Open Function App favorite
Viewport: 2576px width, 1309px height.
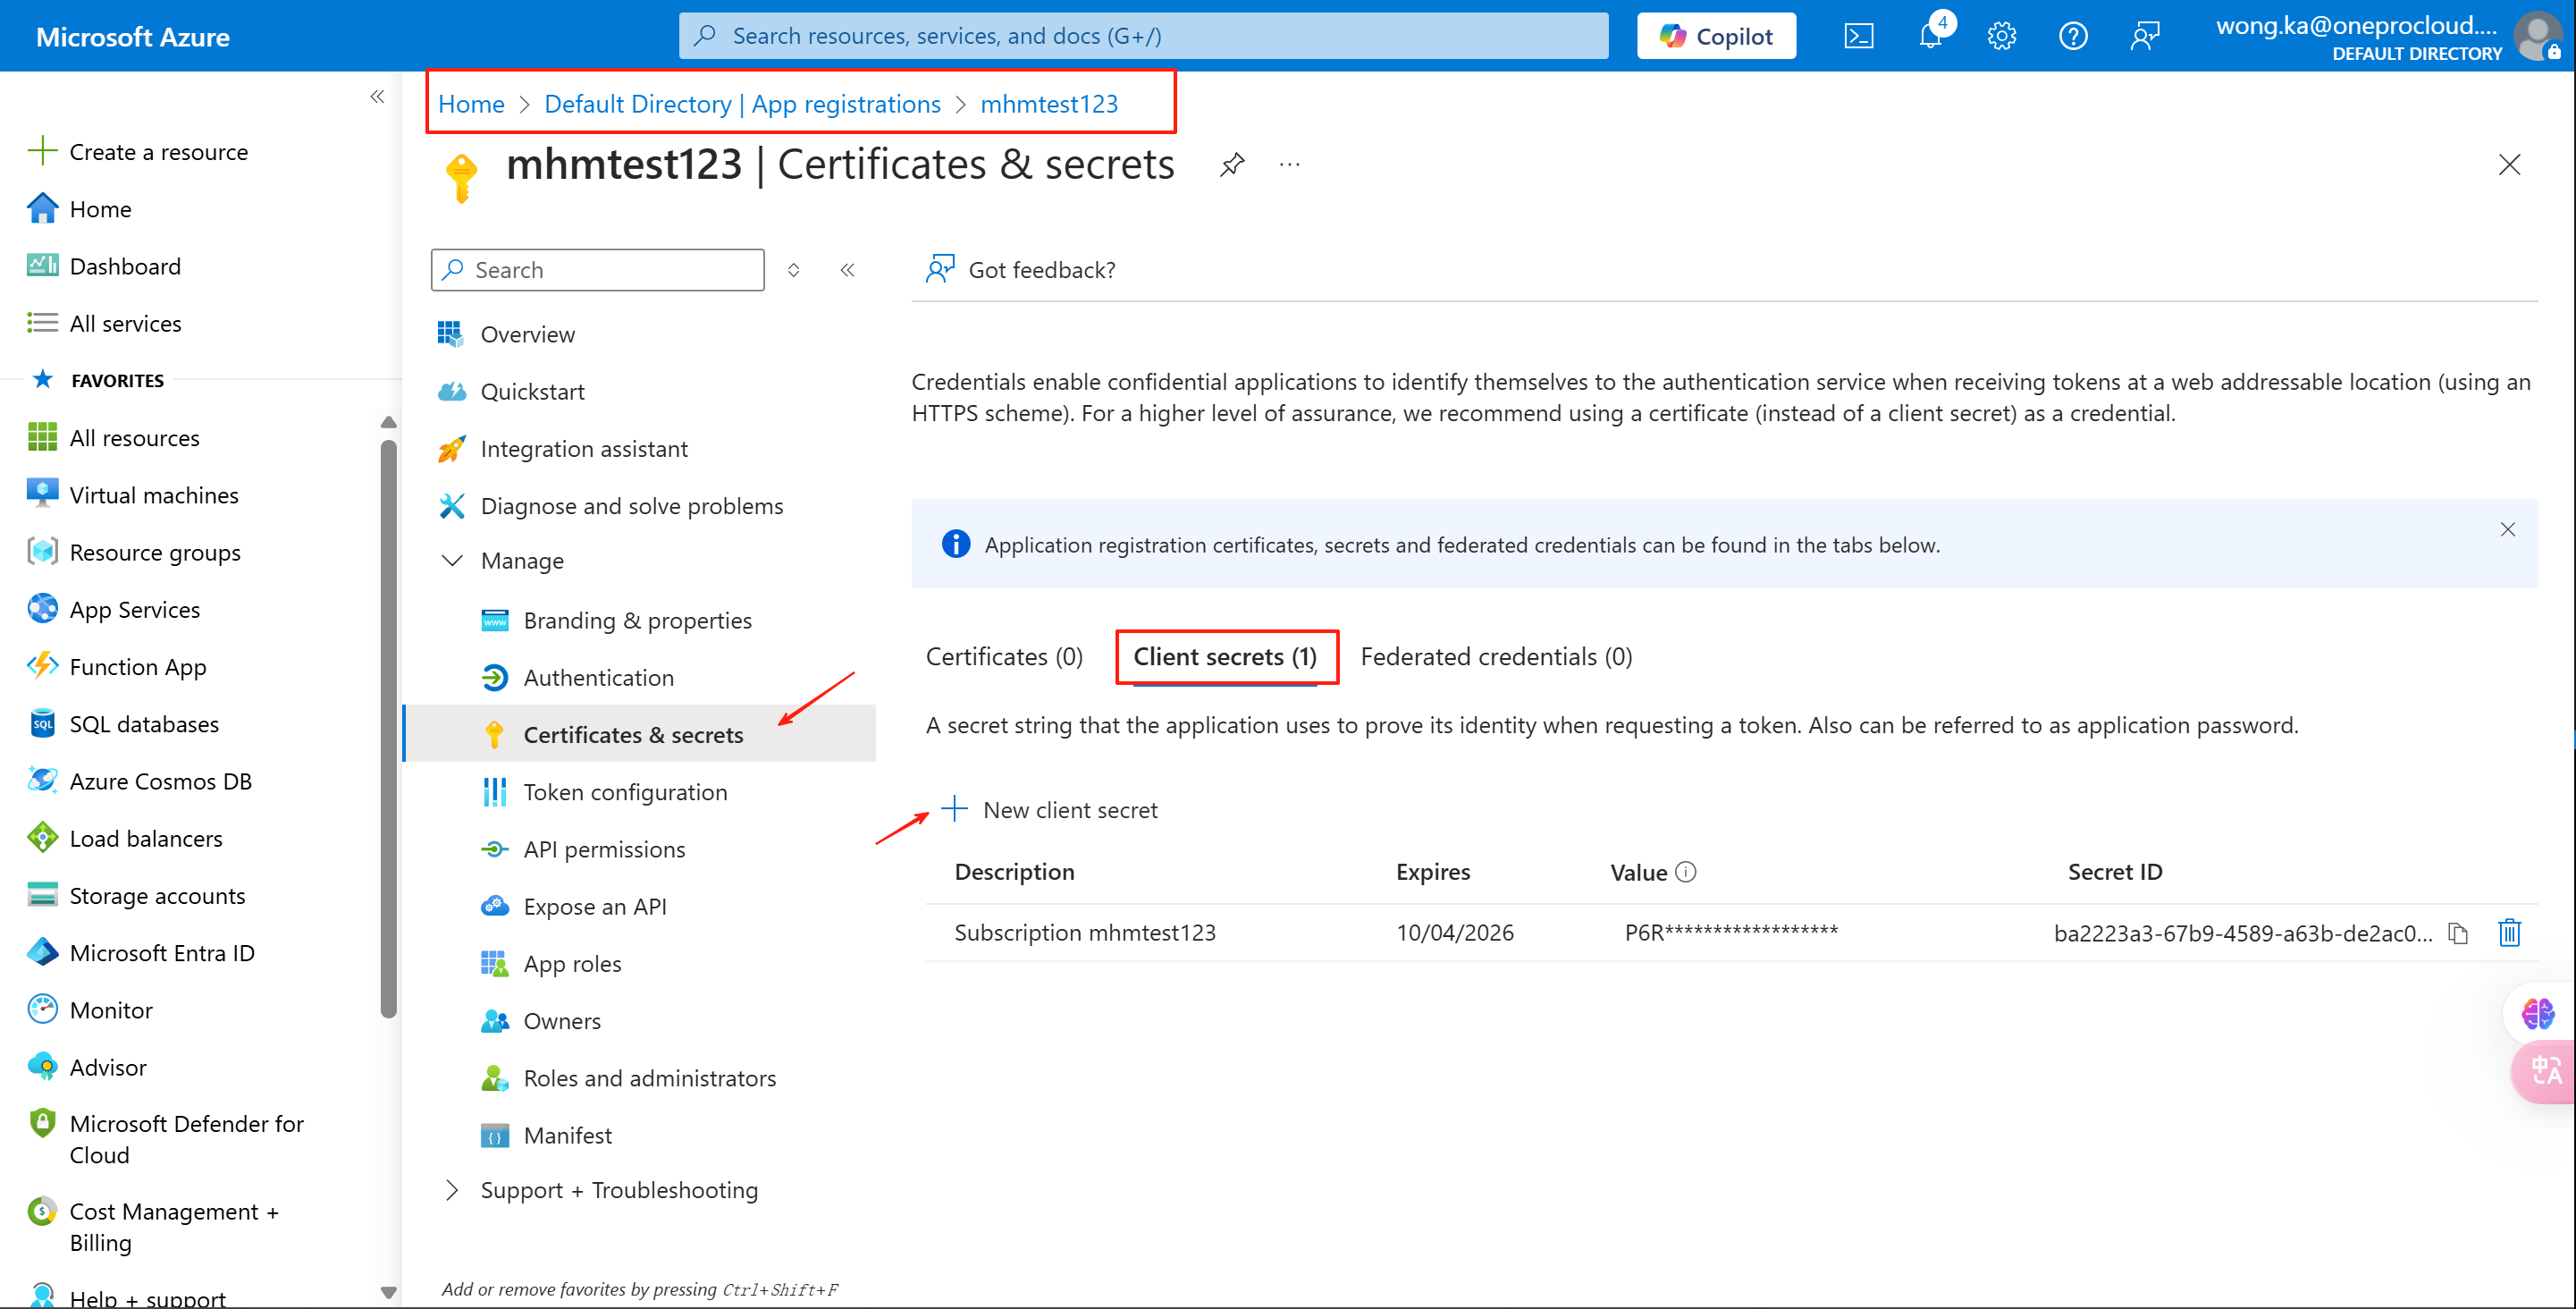117,666
